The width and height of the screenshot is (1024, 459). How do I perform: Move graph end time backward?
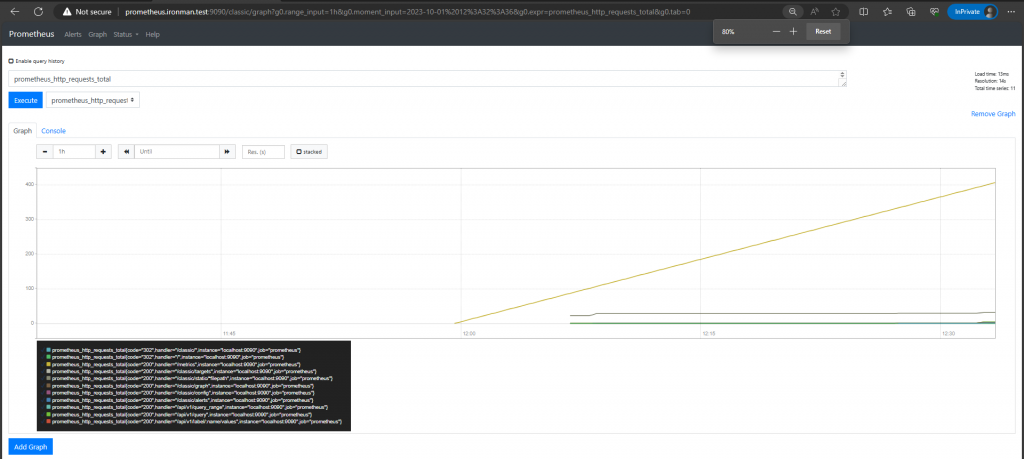click(x=127, y=151)
